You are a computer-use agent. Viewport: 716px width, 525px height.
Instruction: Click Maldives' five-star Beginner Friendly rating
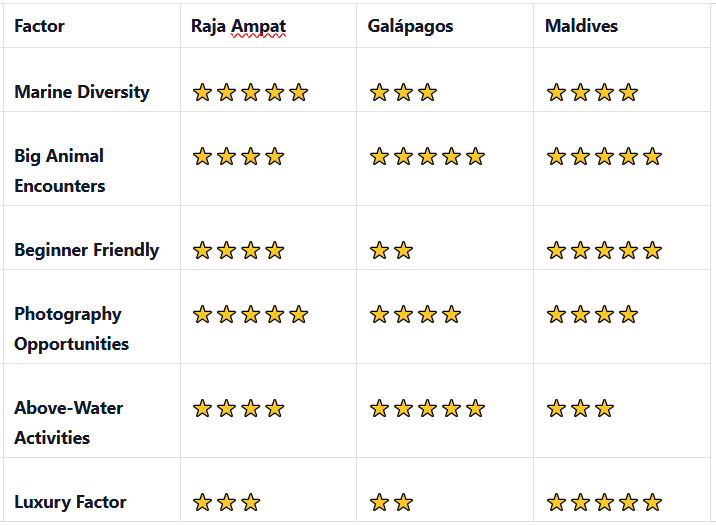tap(604, 251)
